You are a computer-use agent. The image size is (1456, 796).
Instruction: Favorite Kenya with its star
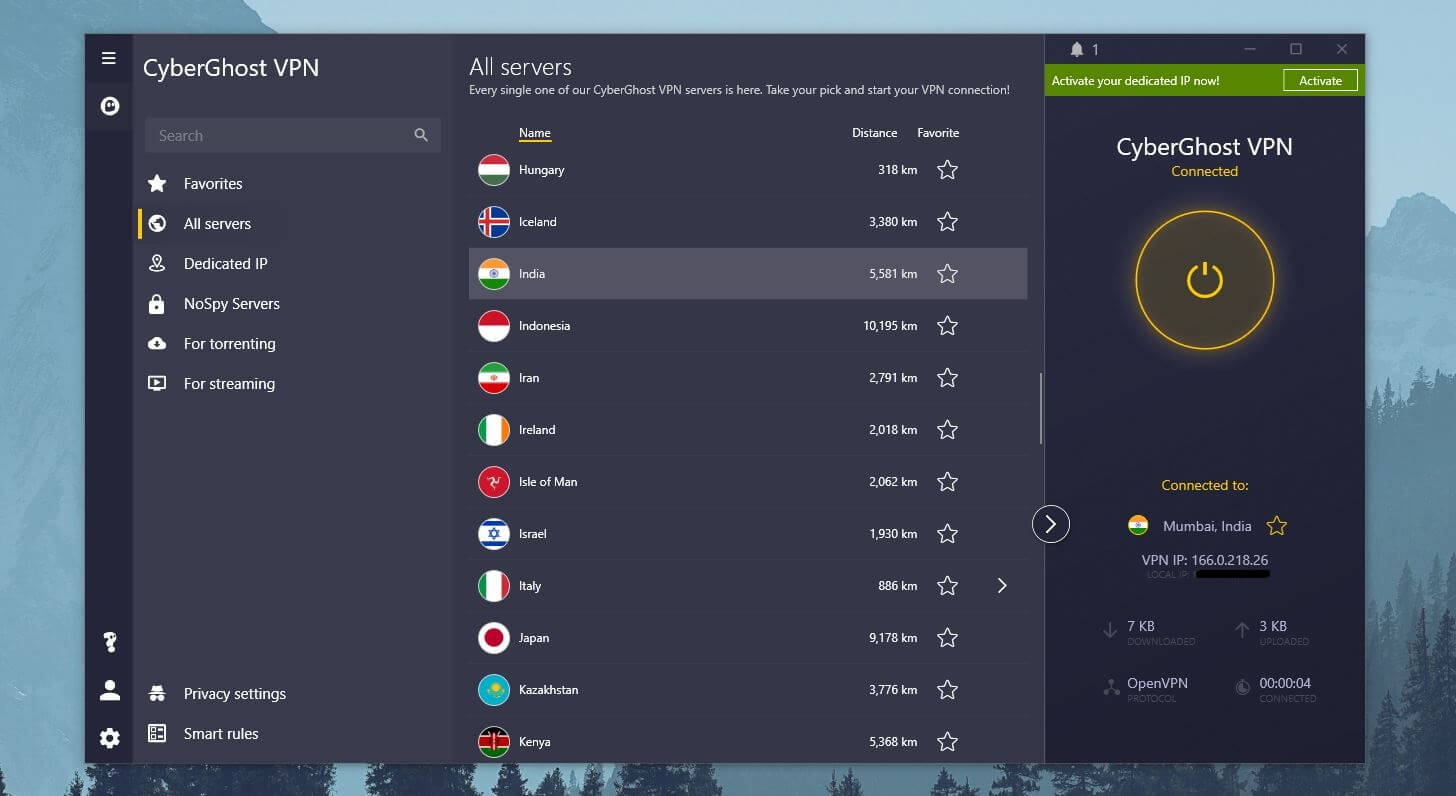[x=947, y=742]
